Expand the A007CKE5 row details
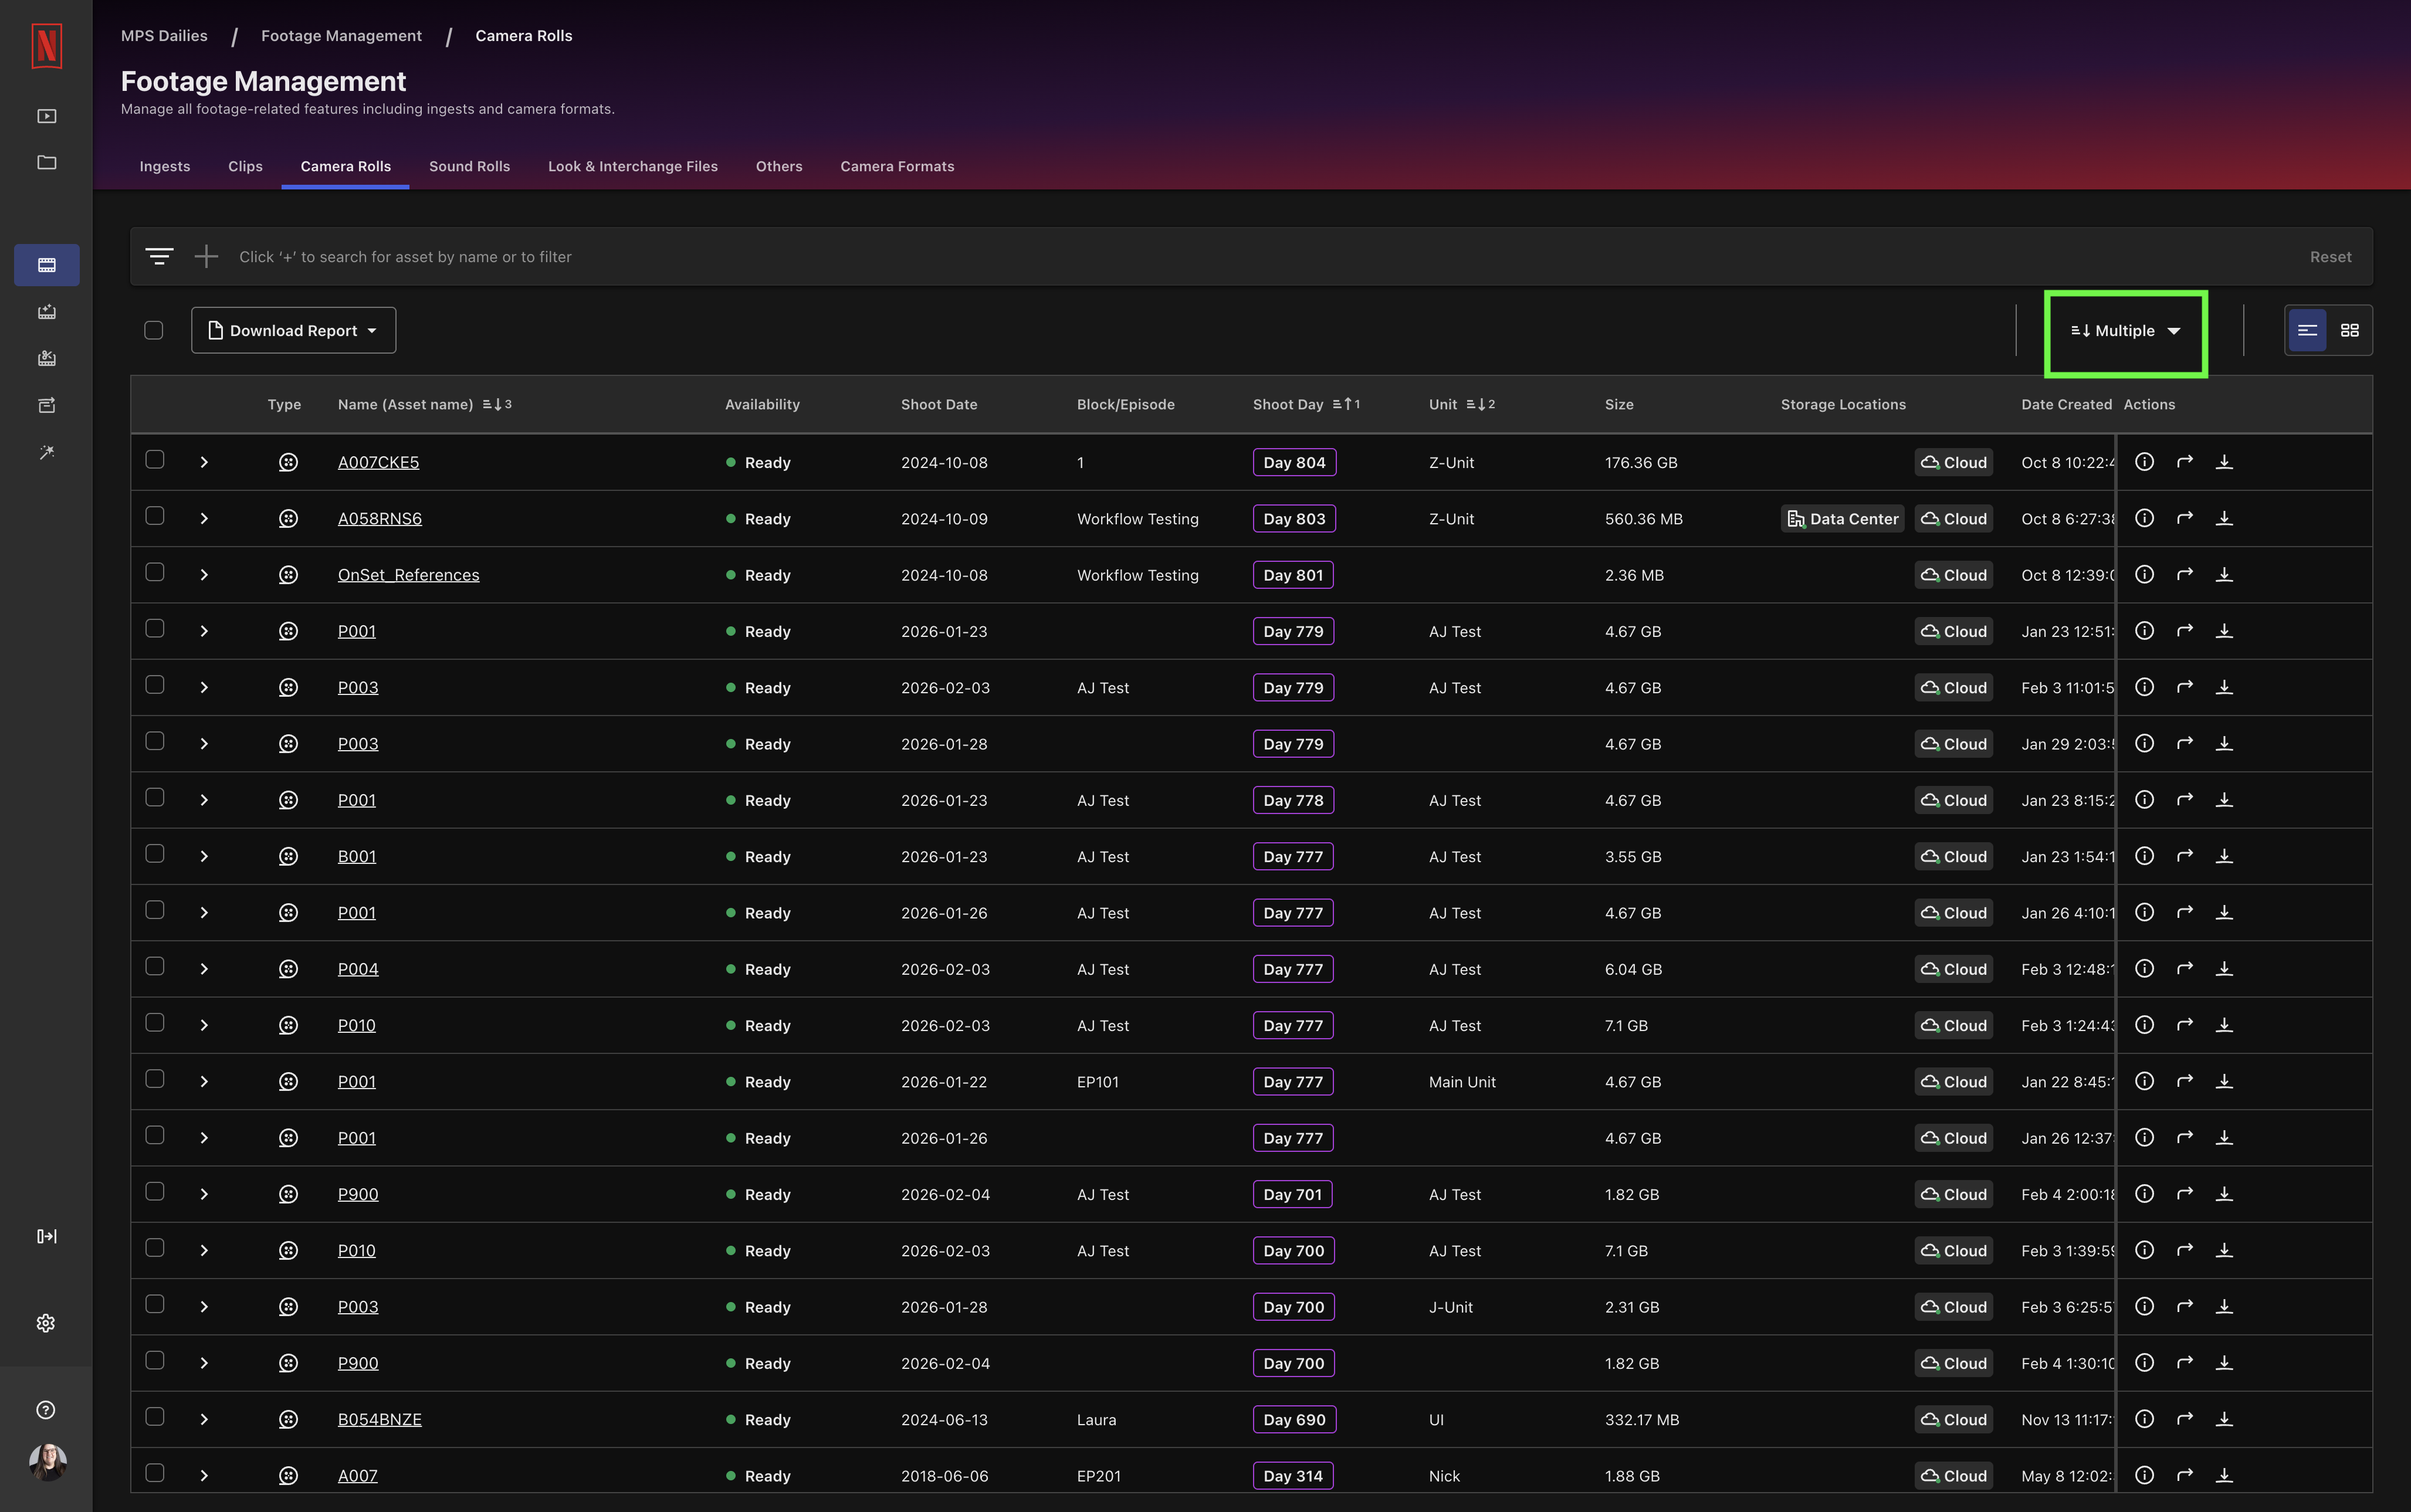This screenshot has height=1512, width=2411. tap(204, 461)
